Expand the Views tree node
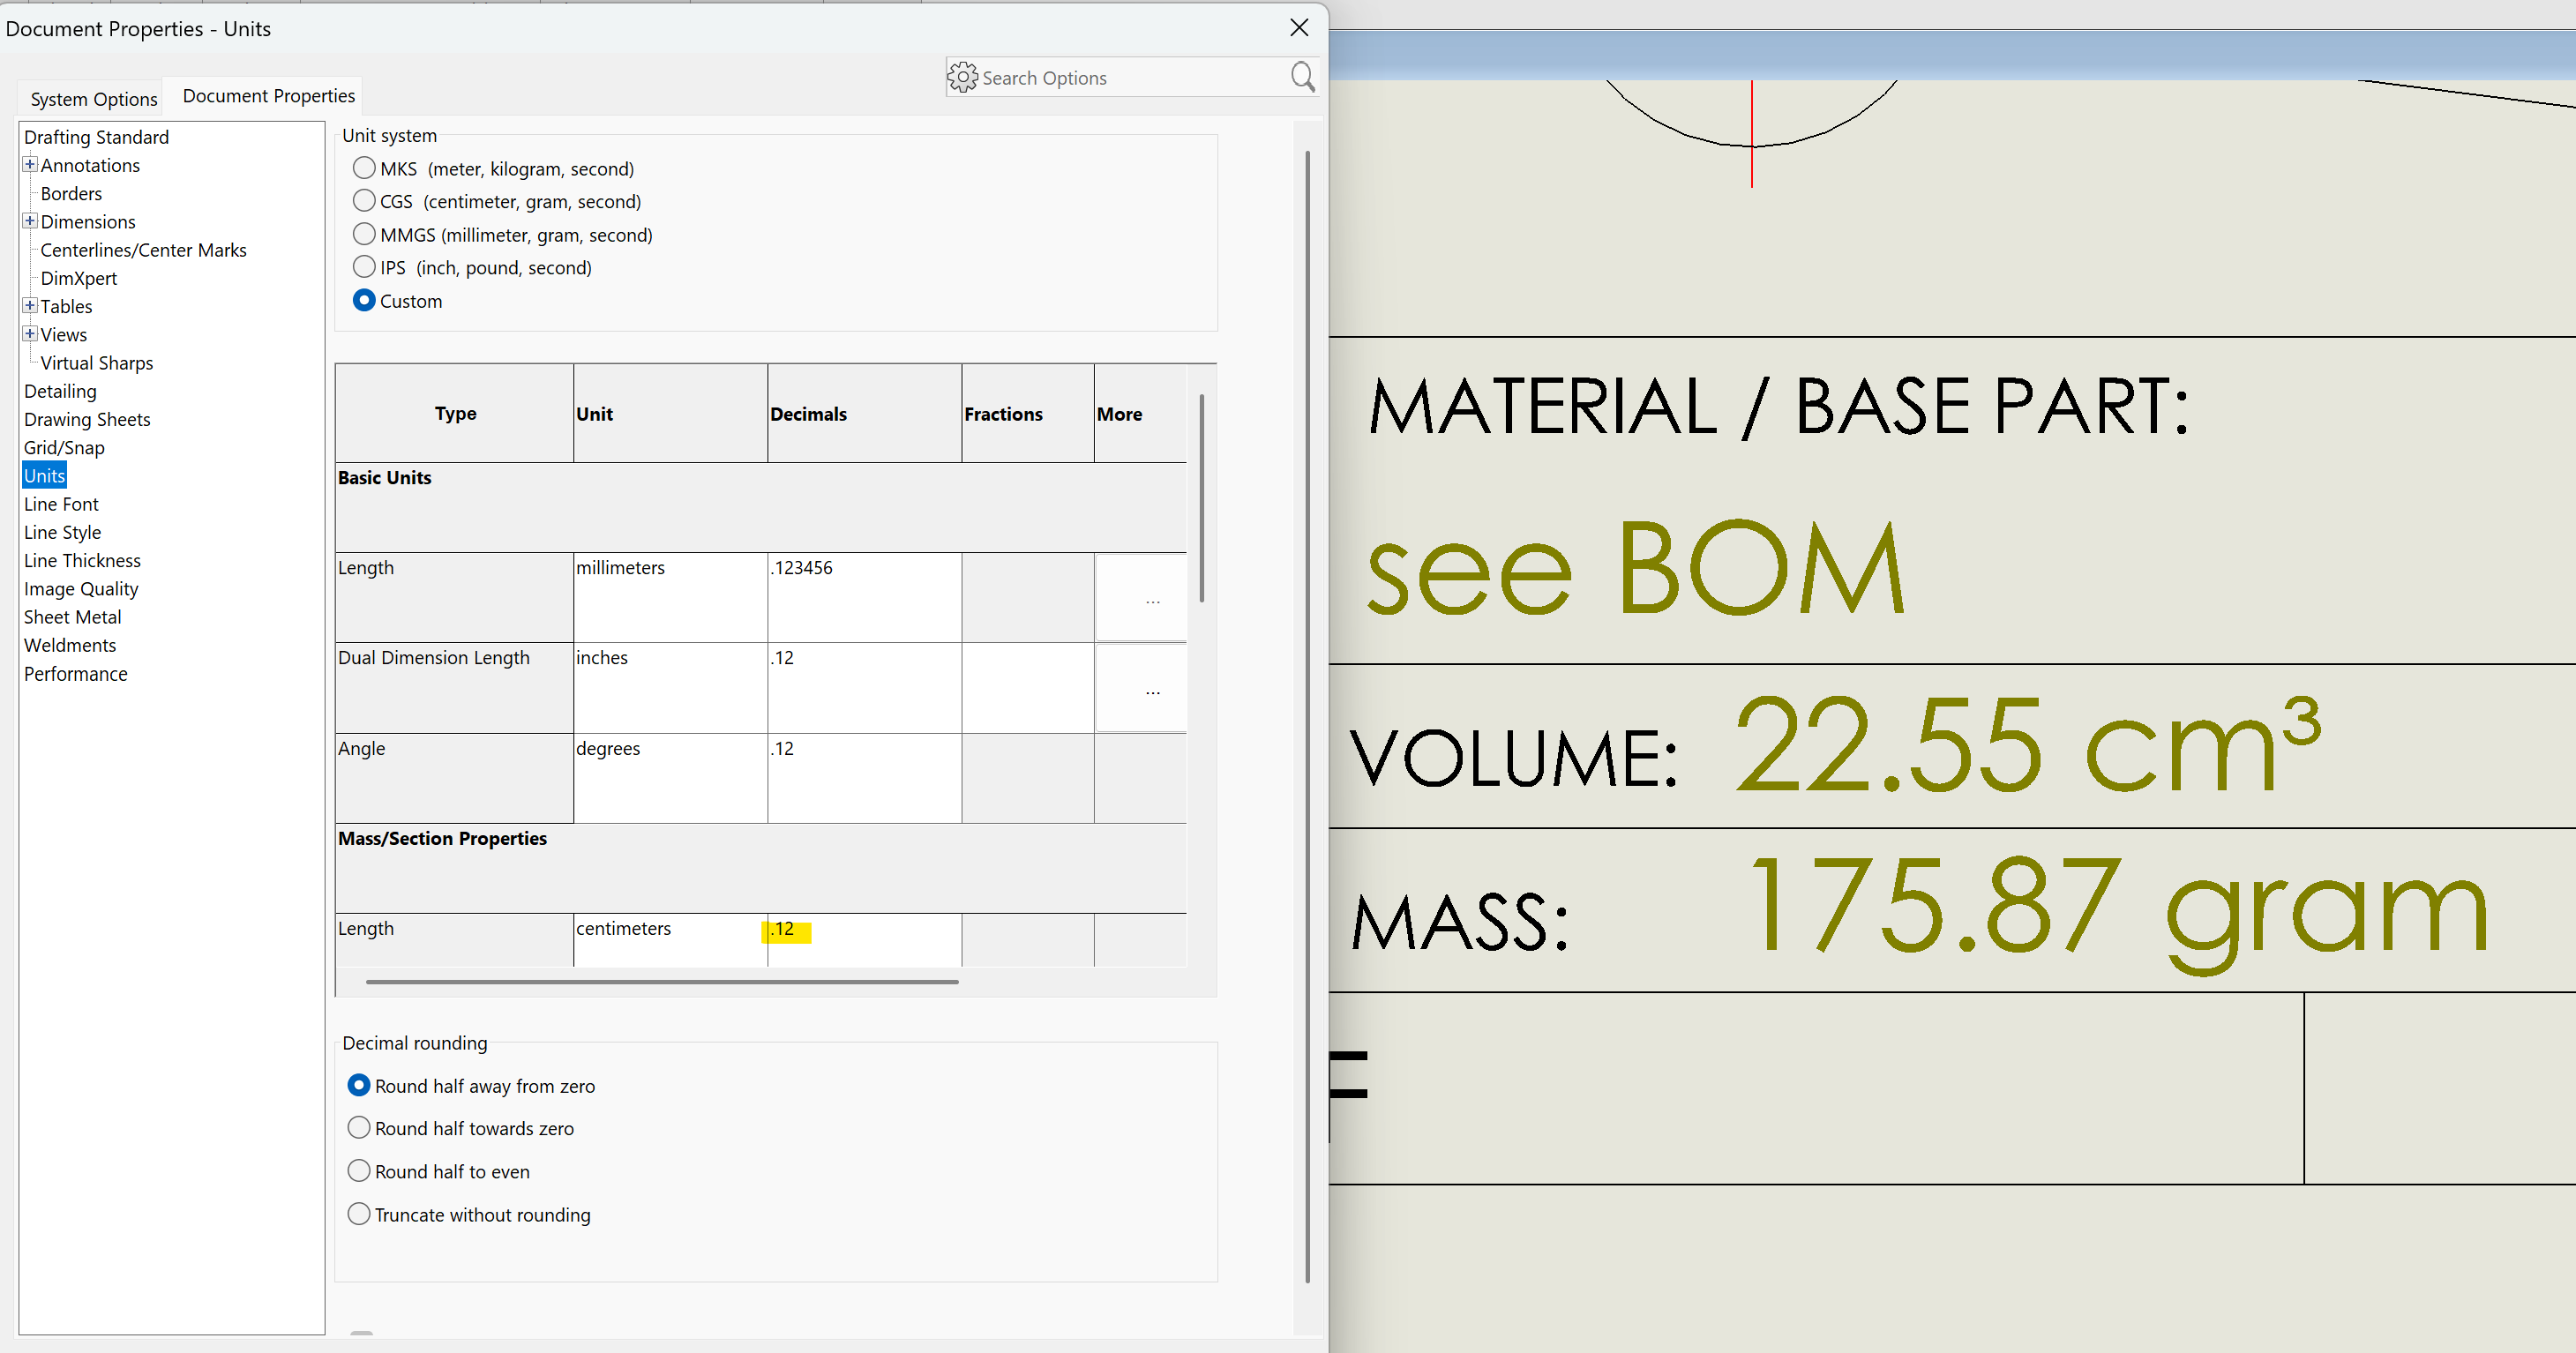This screenshot has height=1353, width=2576. (x=30, y=334)
